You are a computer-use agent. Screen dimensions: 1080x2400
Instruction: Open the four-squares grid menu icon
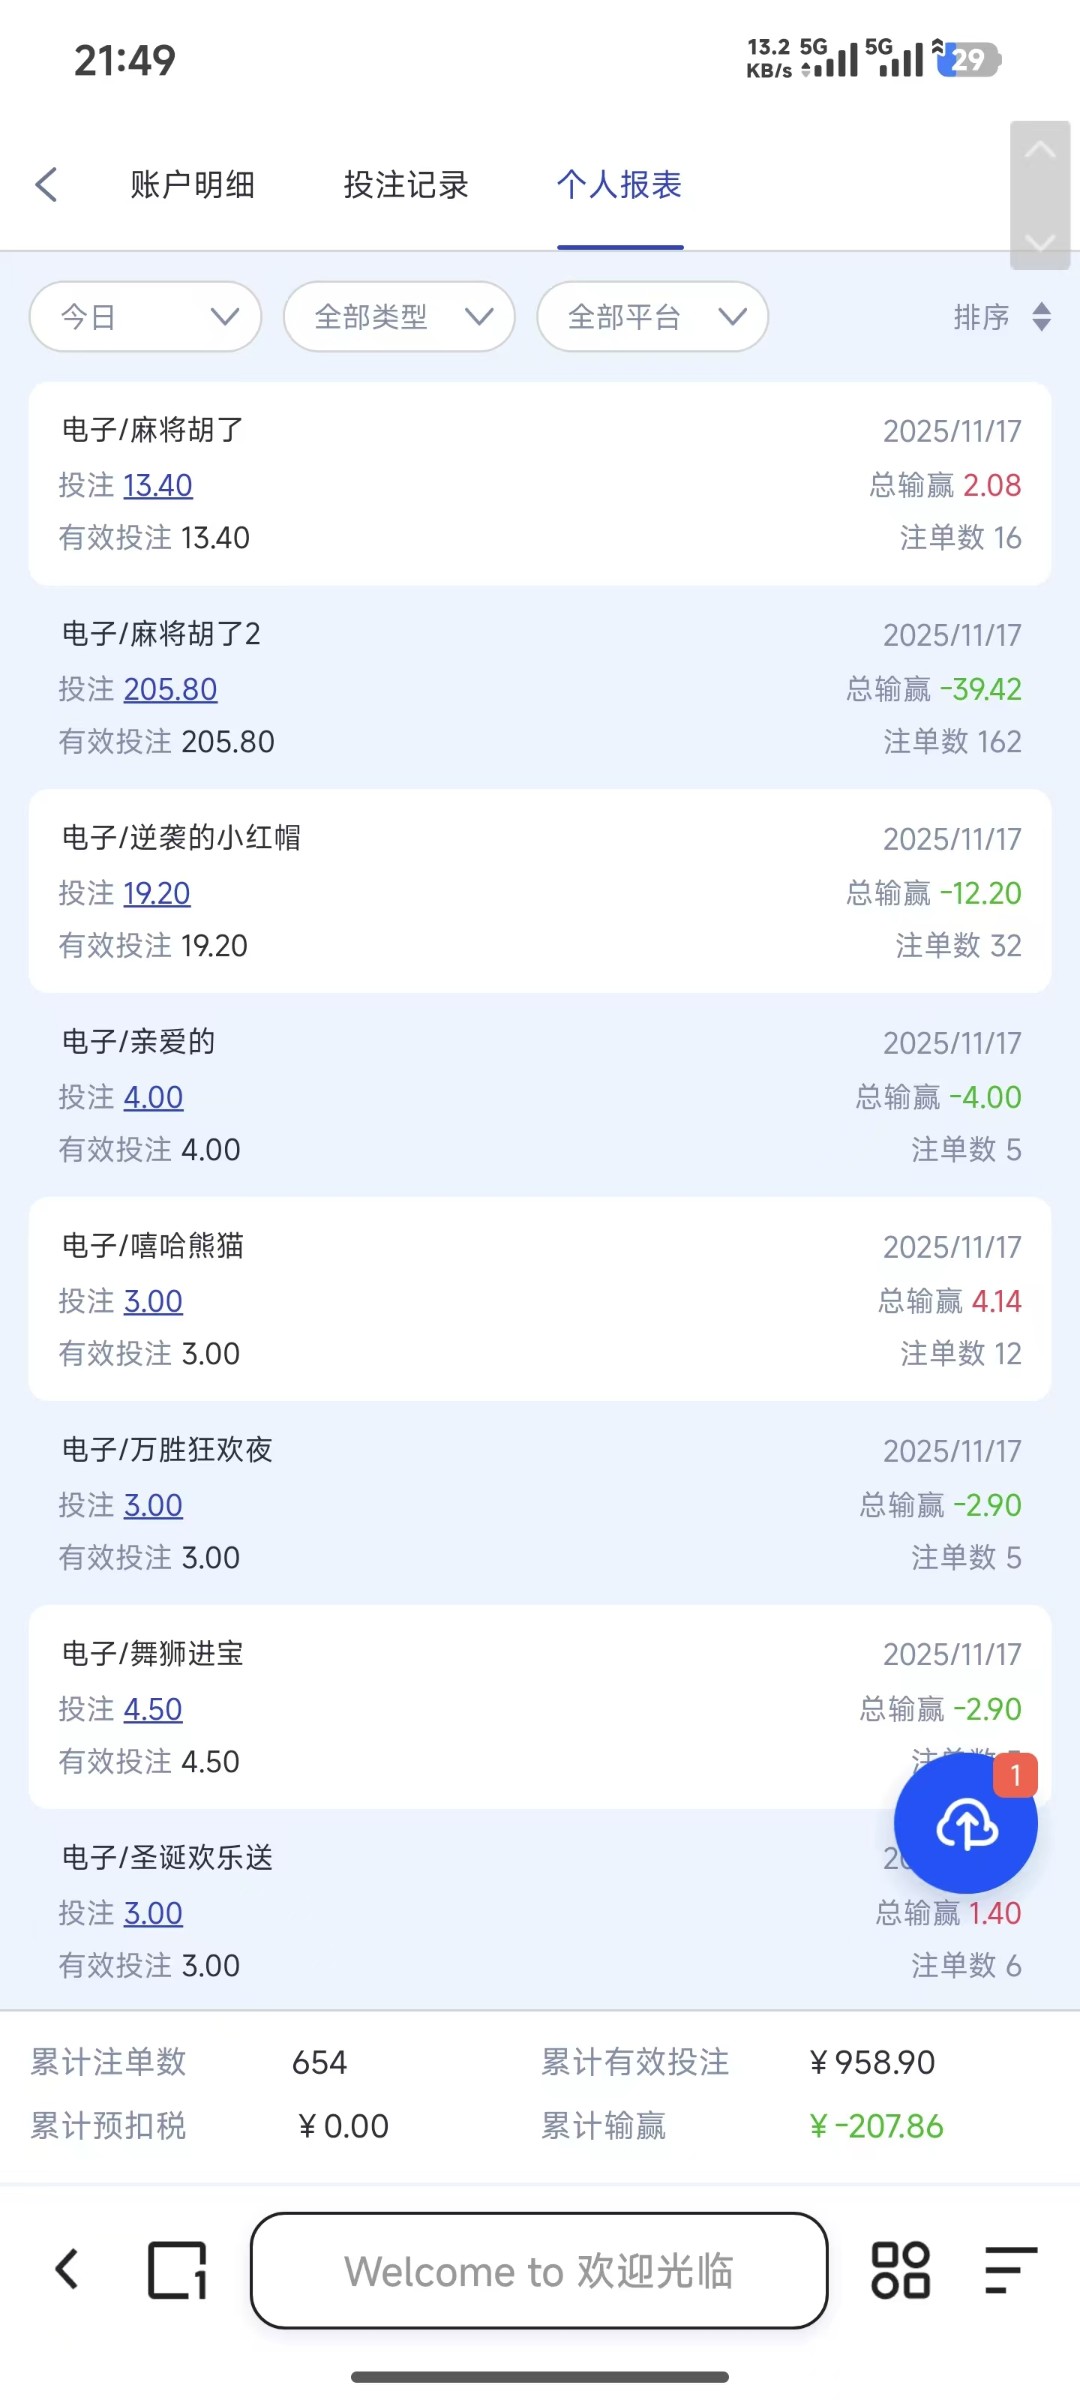pos(900,2270)
